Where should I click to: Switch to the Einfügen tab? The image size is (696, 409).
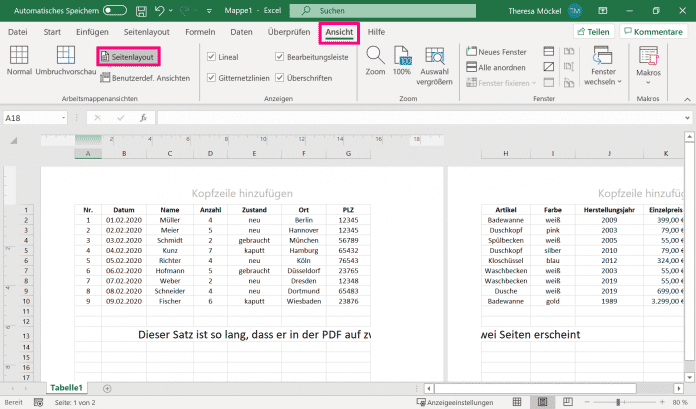(x=92, y=33)
